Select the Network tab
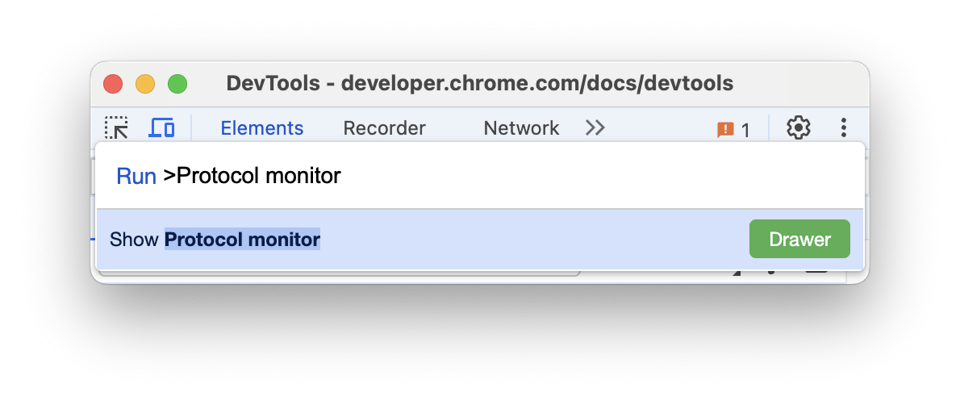960x404 pixels. 521,128
